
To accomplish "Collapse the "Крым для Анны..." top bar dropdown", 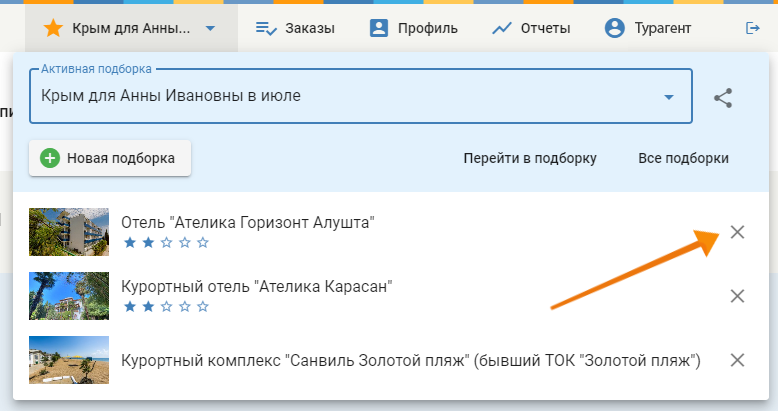I will pos(210,29).
